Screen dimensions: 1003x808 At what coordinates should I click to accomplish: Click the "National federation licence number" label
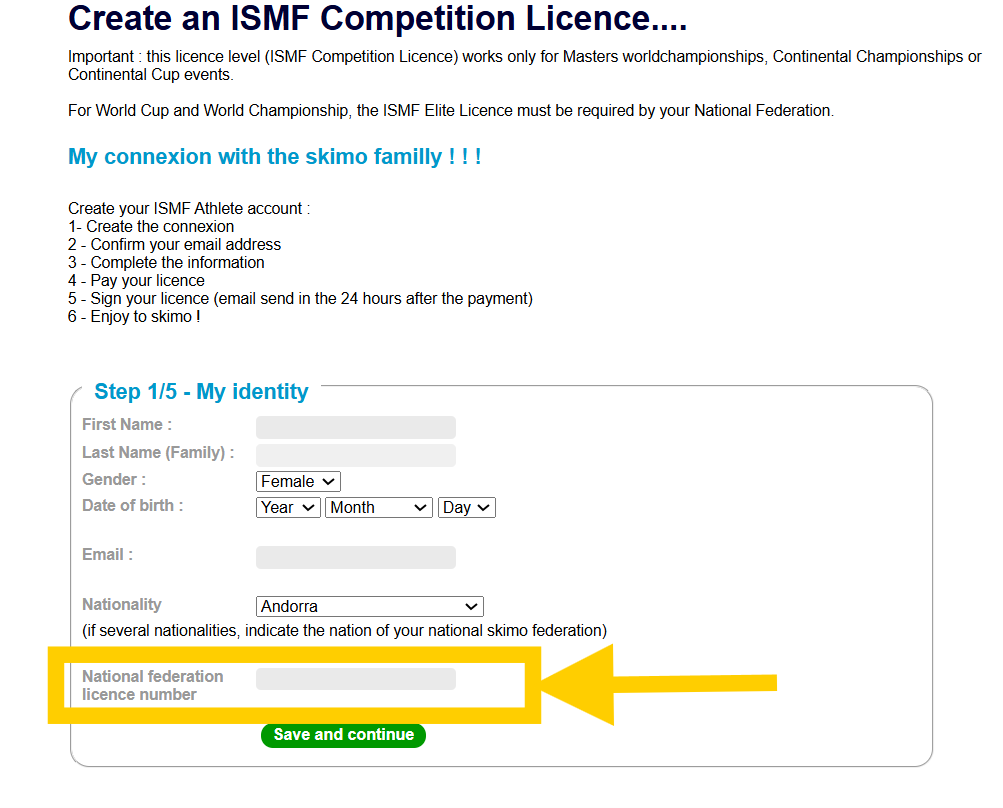[152, 685]
